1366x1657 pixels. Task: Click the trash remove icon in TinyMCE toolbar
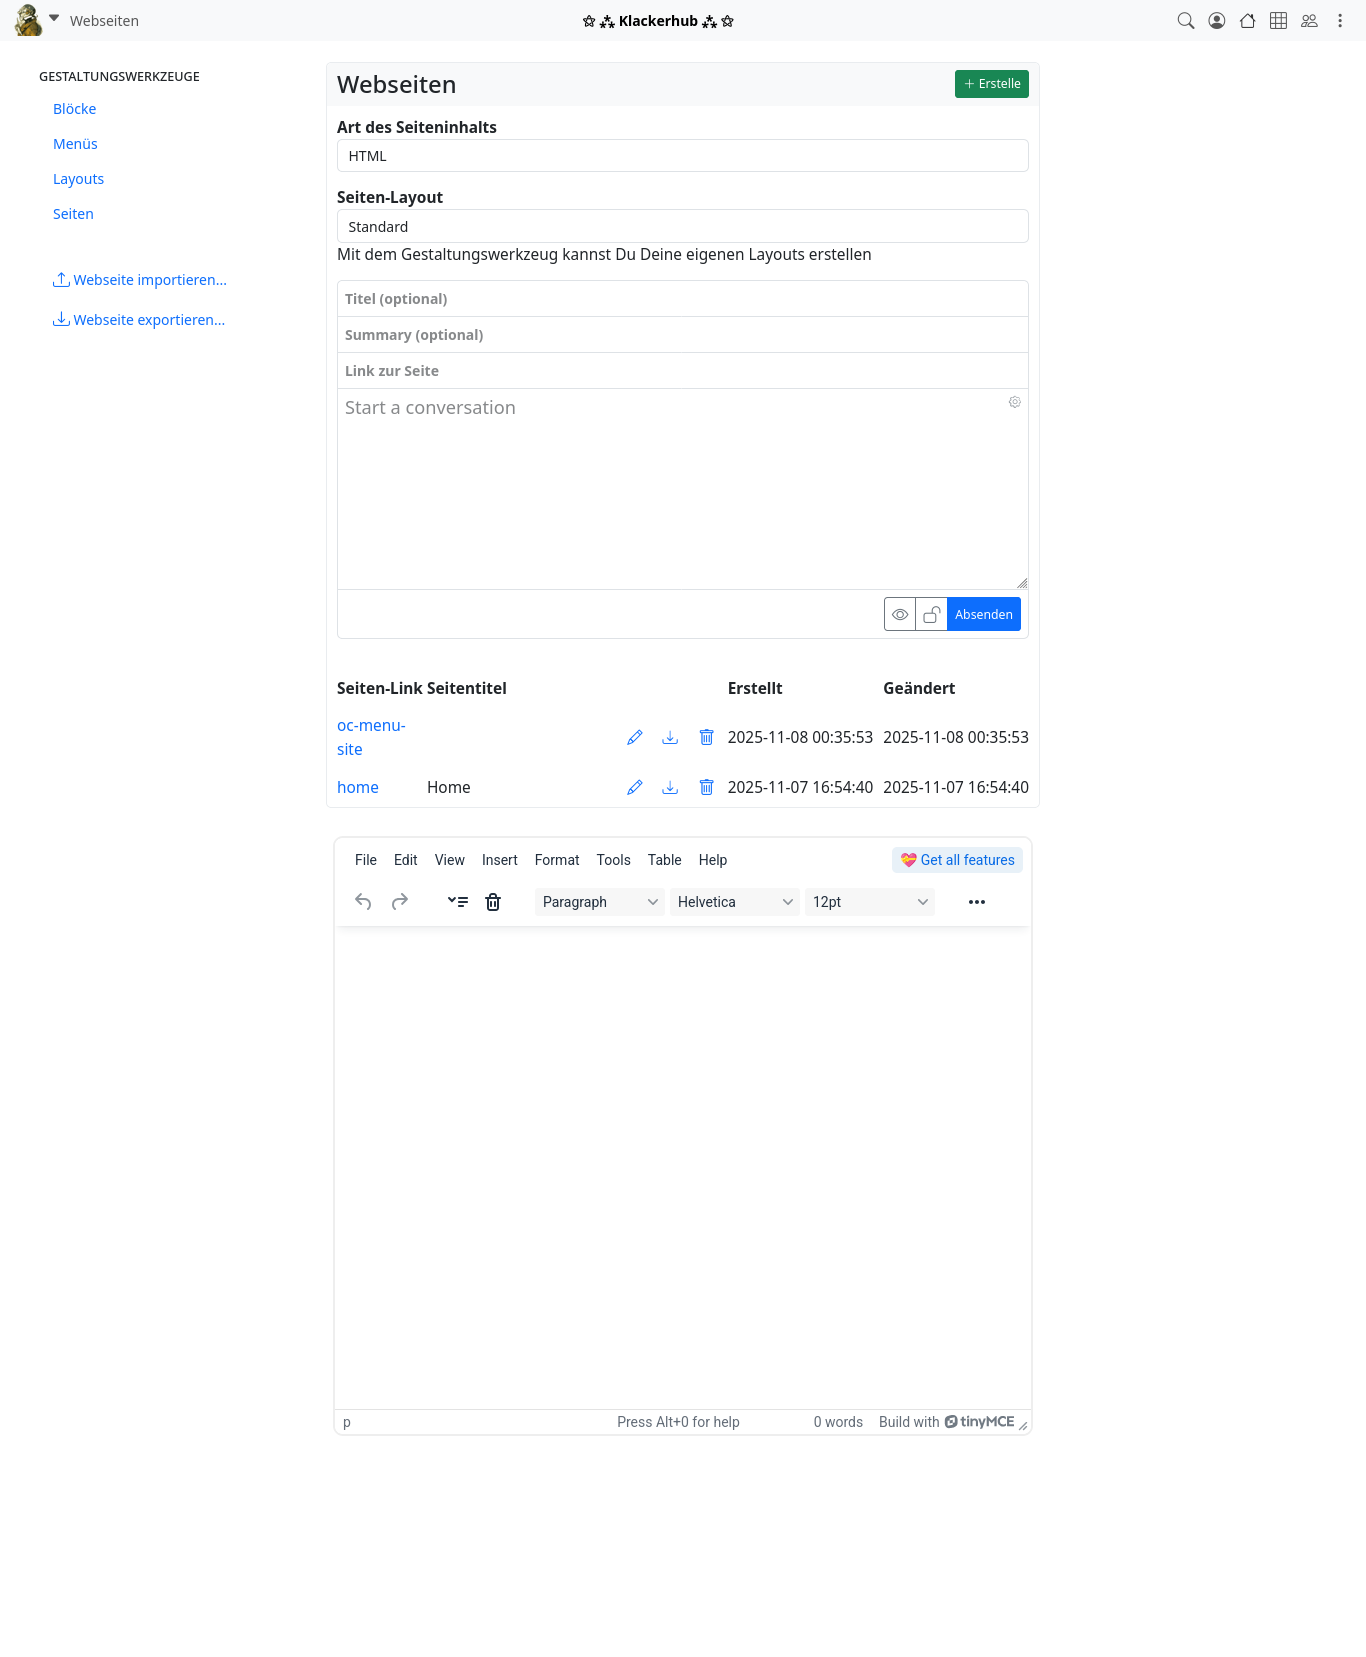(493, 902)
